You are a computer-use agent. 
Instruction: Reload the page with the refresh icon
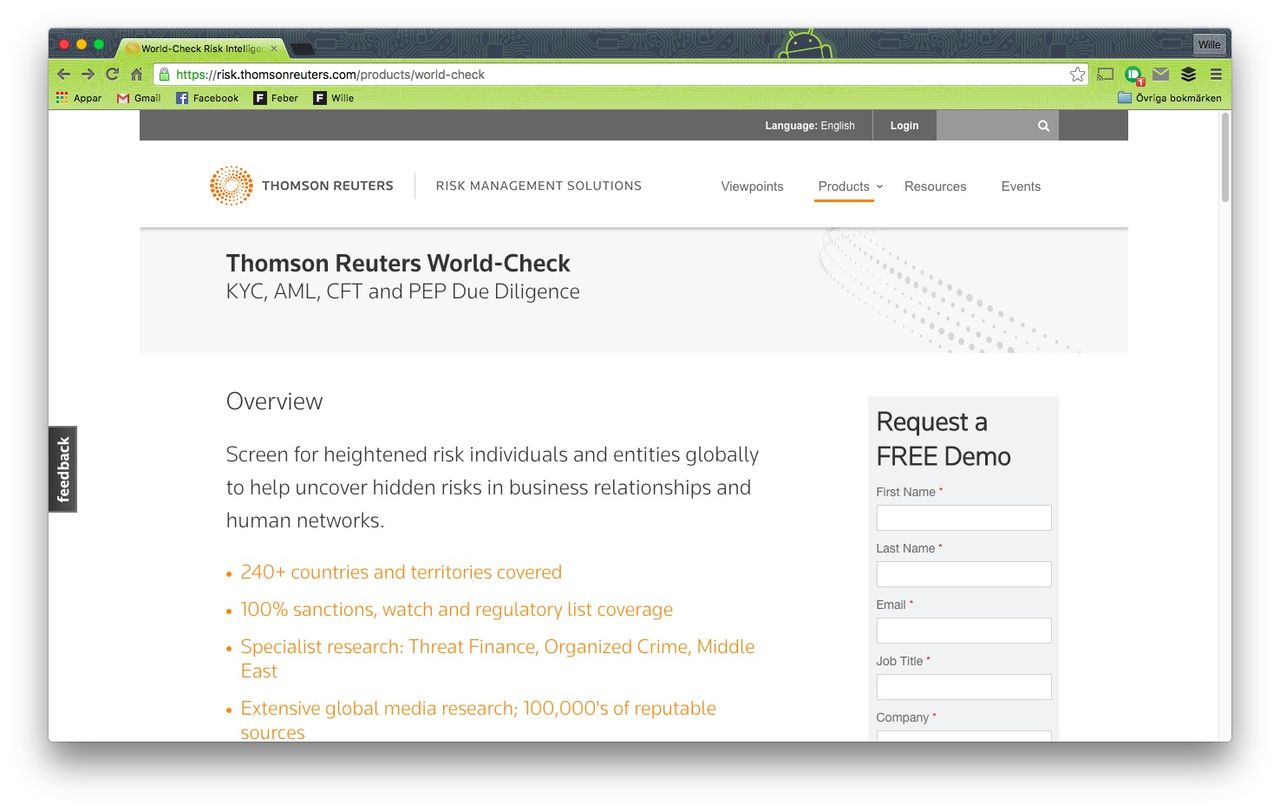112,74
